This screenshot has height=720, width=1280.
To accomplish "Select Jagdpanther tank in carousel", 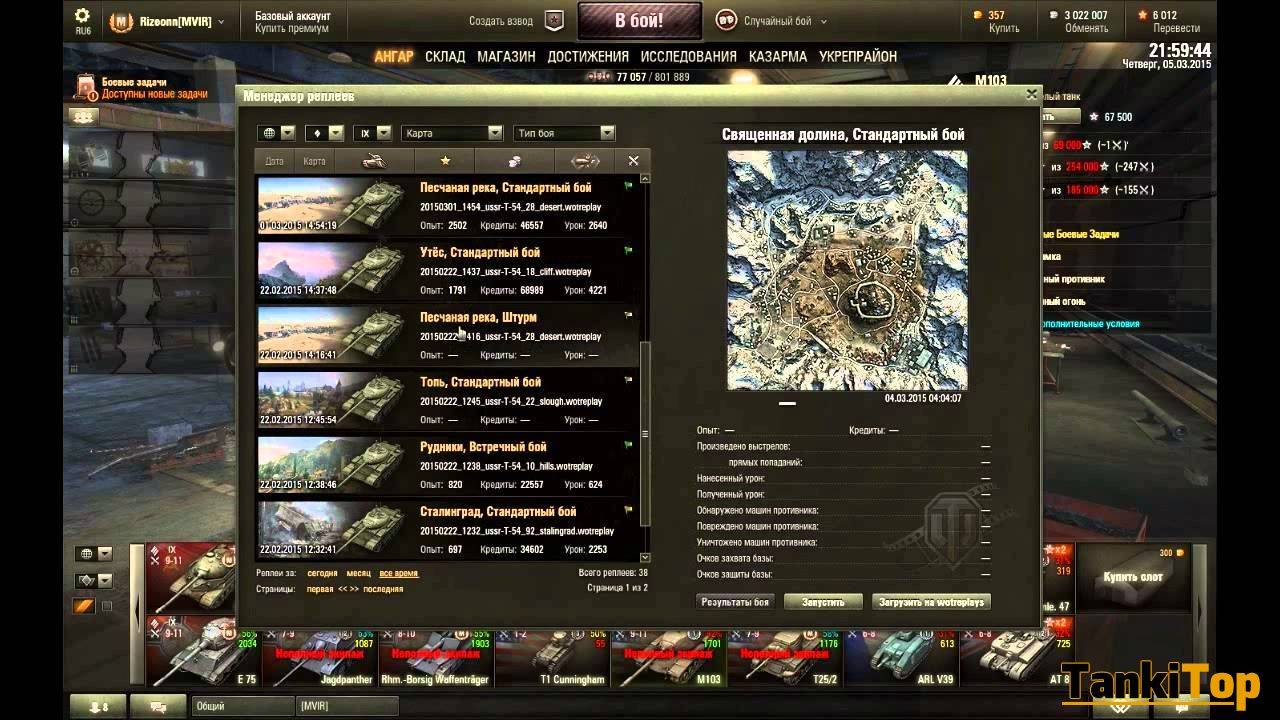I will [x=320, y=657].
